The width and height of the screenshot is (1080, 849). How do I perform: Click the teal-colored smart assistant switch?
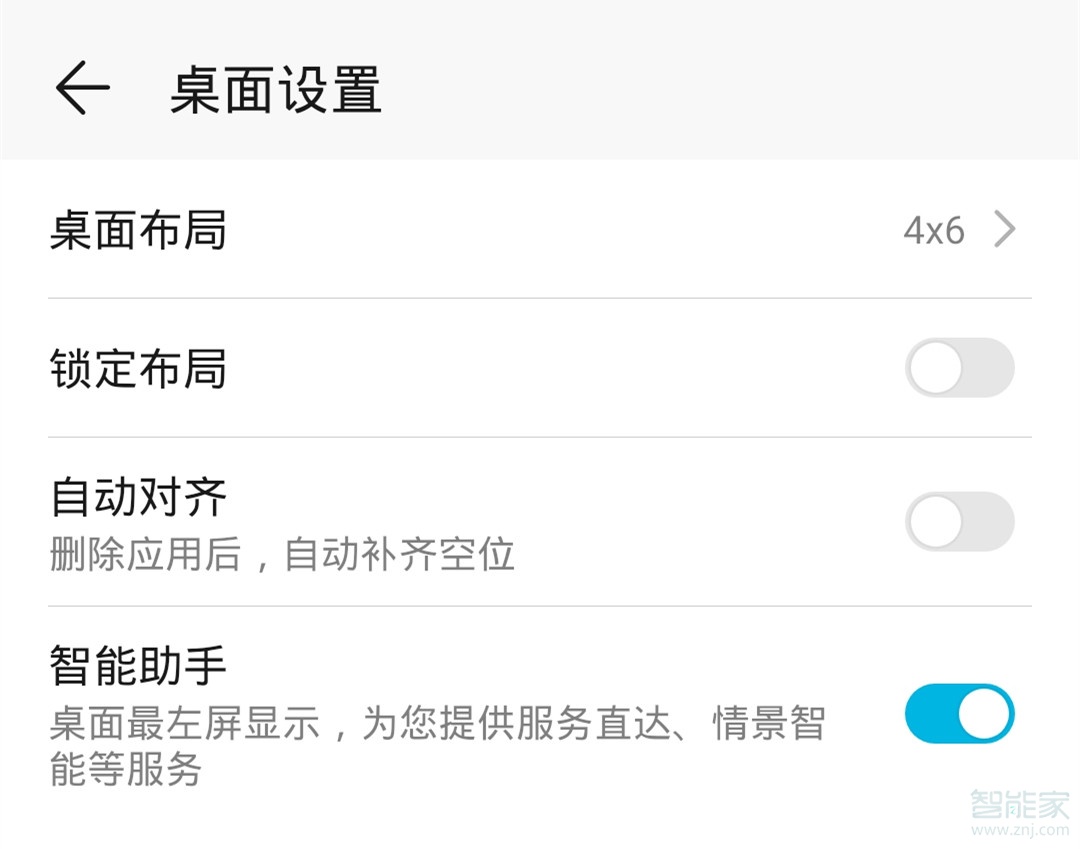coord(960,713)
